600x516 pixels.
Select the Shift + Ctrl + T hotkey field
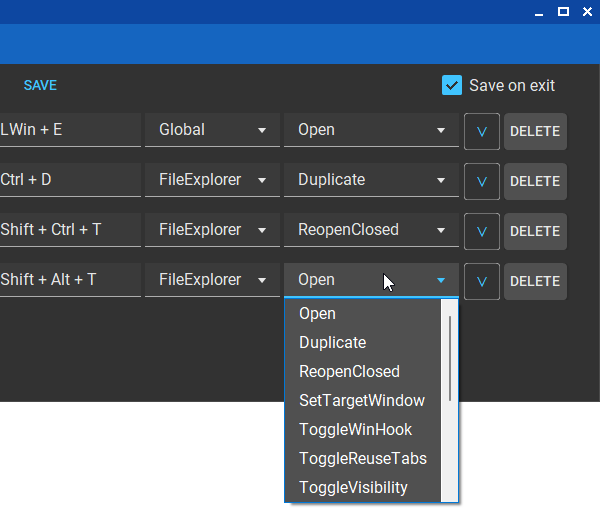coord(70,230)
